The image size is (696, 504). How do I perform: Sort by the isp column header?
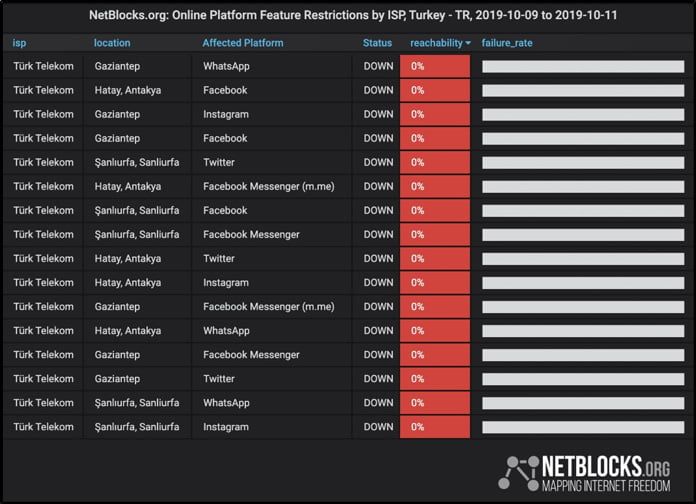[x=19, y=43]
